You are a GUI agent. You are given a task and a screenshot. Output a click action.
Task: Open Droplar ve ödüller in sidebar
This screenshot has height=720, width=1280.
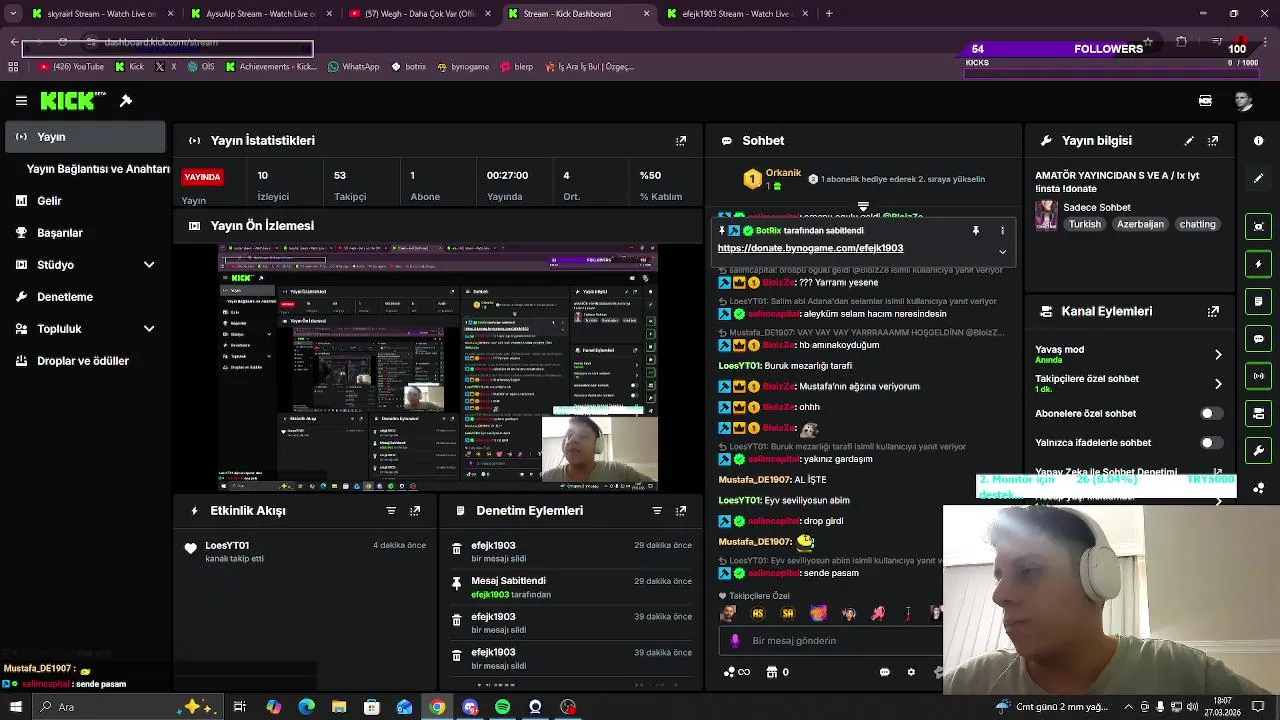click(85, 361)
